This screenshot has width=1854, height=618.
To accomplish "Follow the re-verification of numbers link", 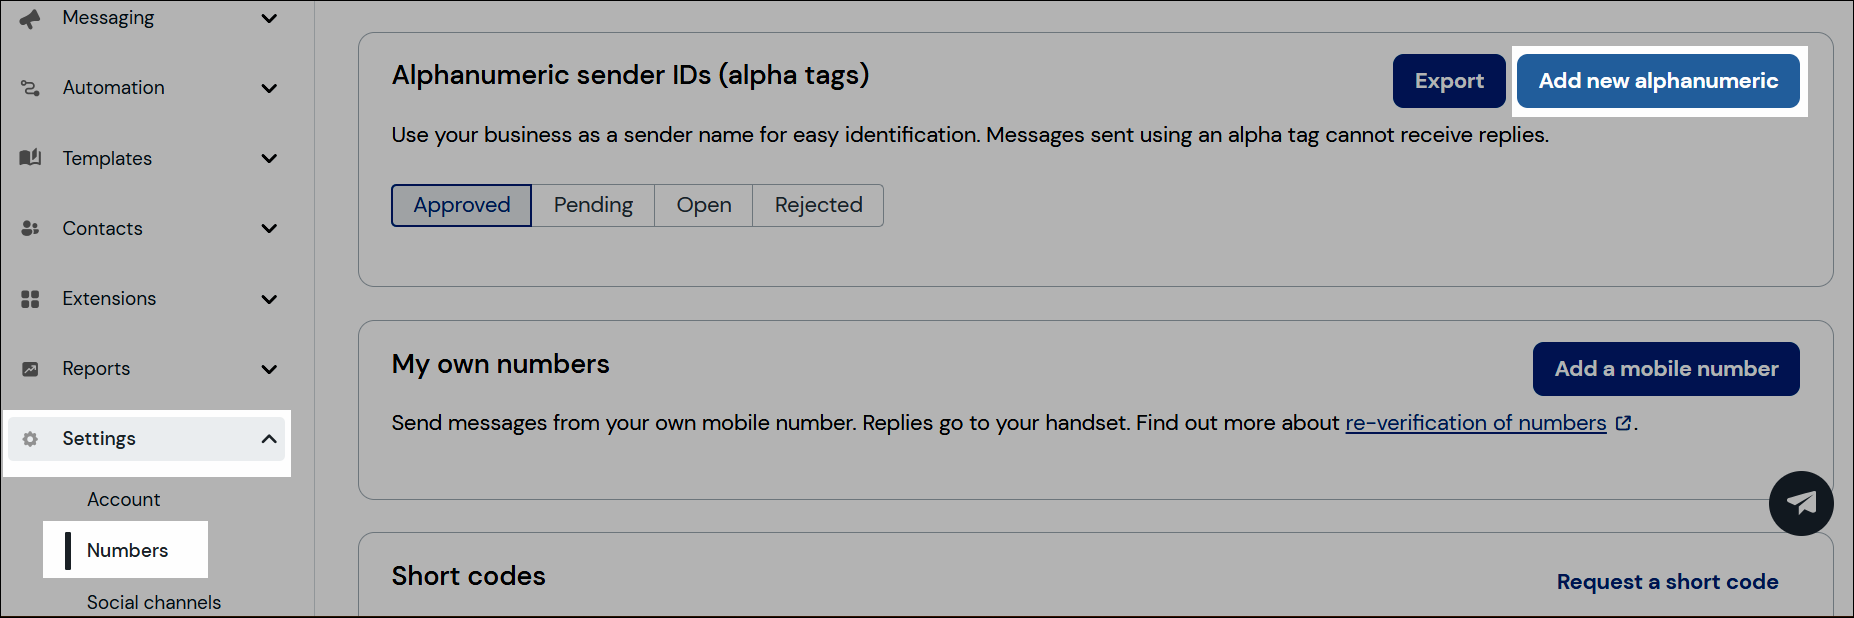I will 1475,422.
